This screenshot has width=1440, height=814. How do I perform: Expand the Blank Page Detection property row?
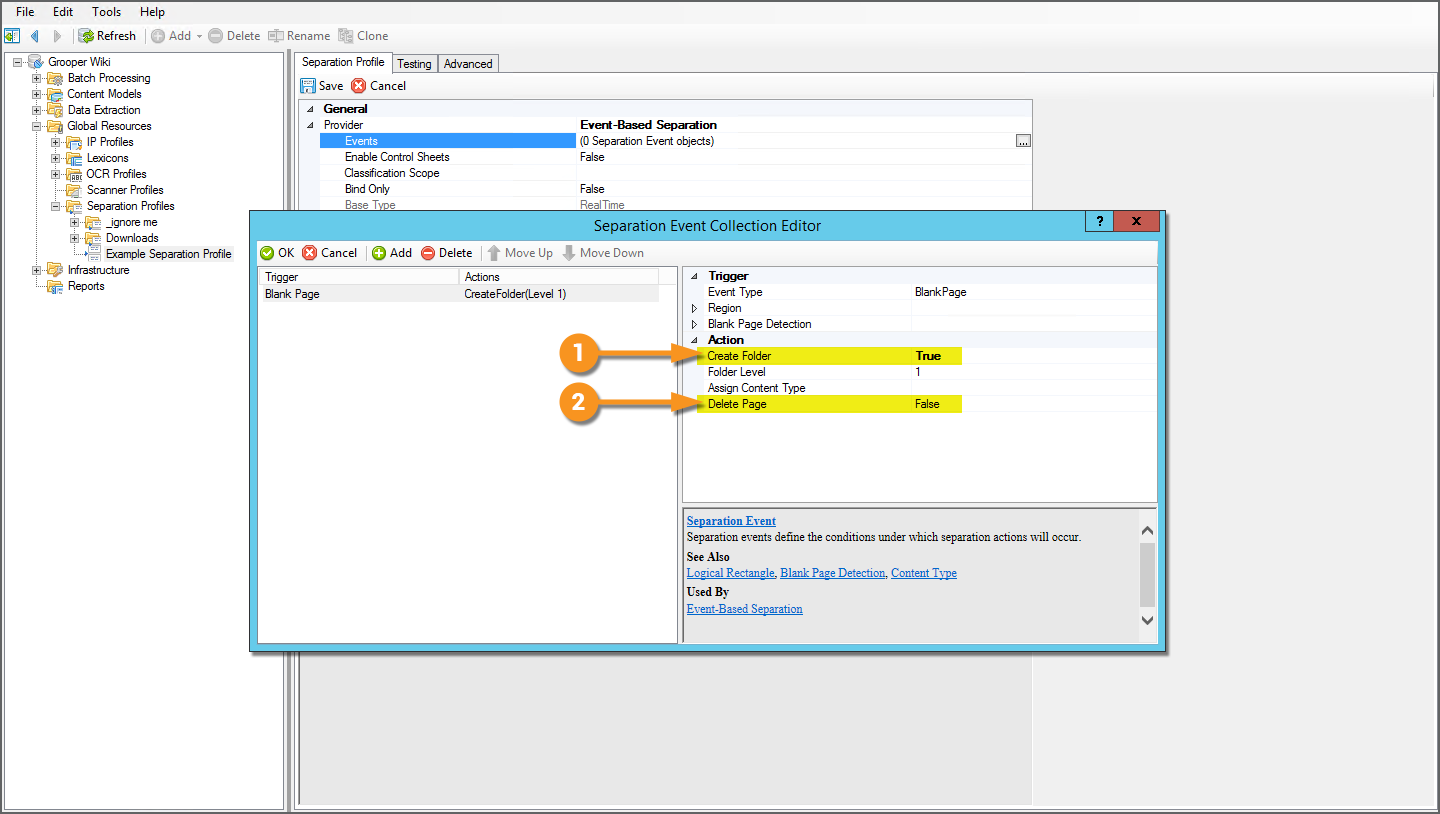pos(695,324)
